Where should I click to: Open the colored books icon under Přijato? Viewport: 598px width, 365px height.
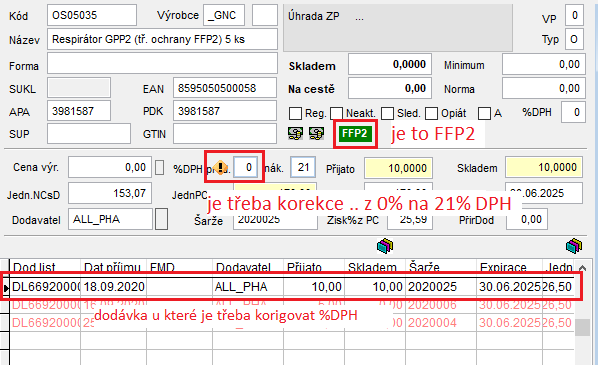[385, 246]
